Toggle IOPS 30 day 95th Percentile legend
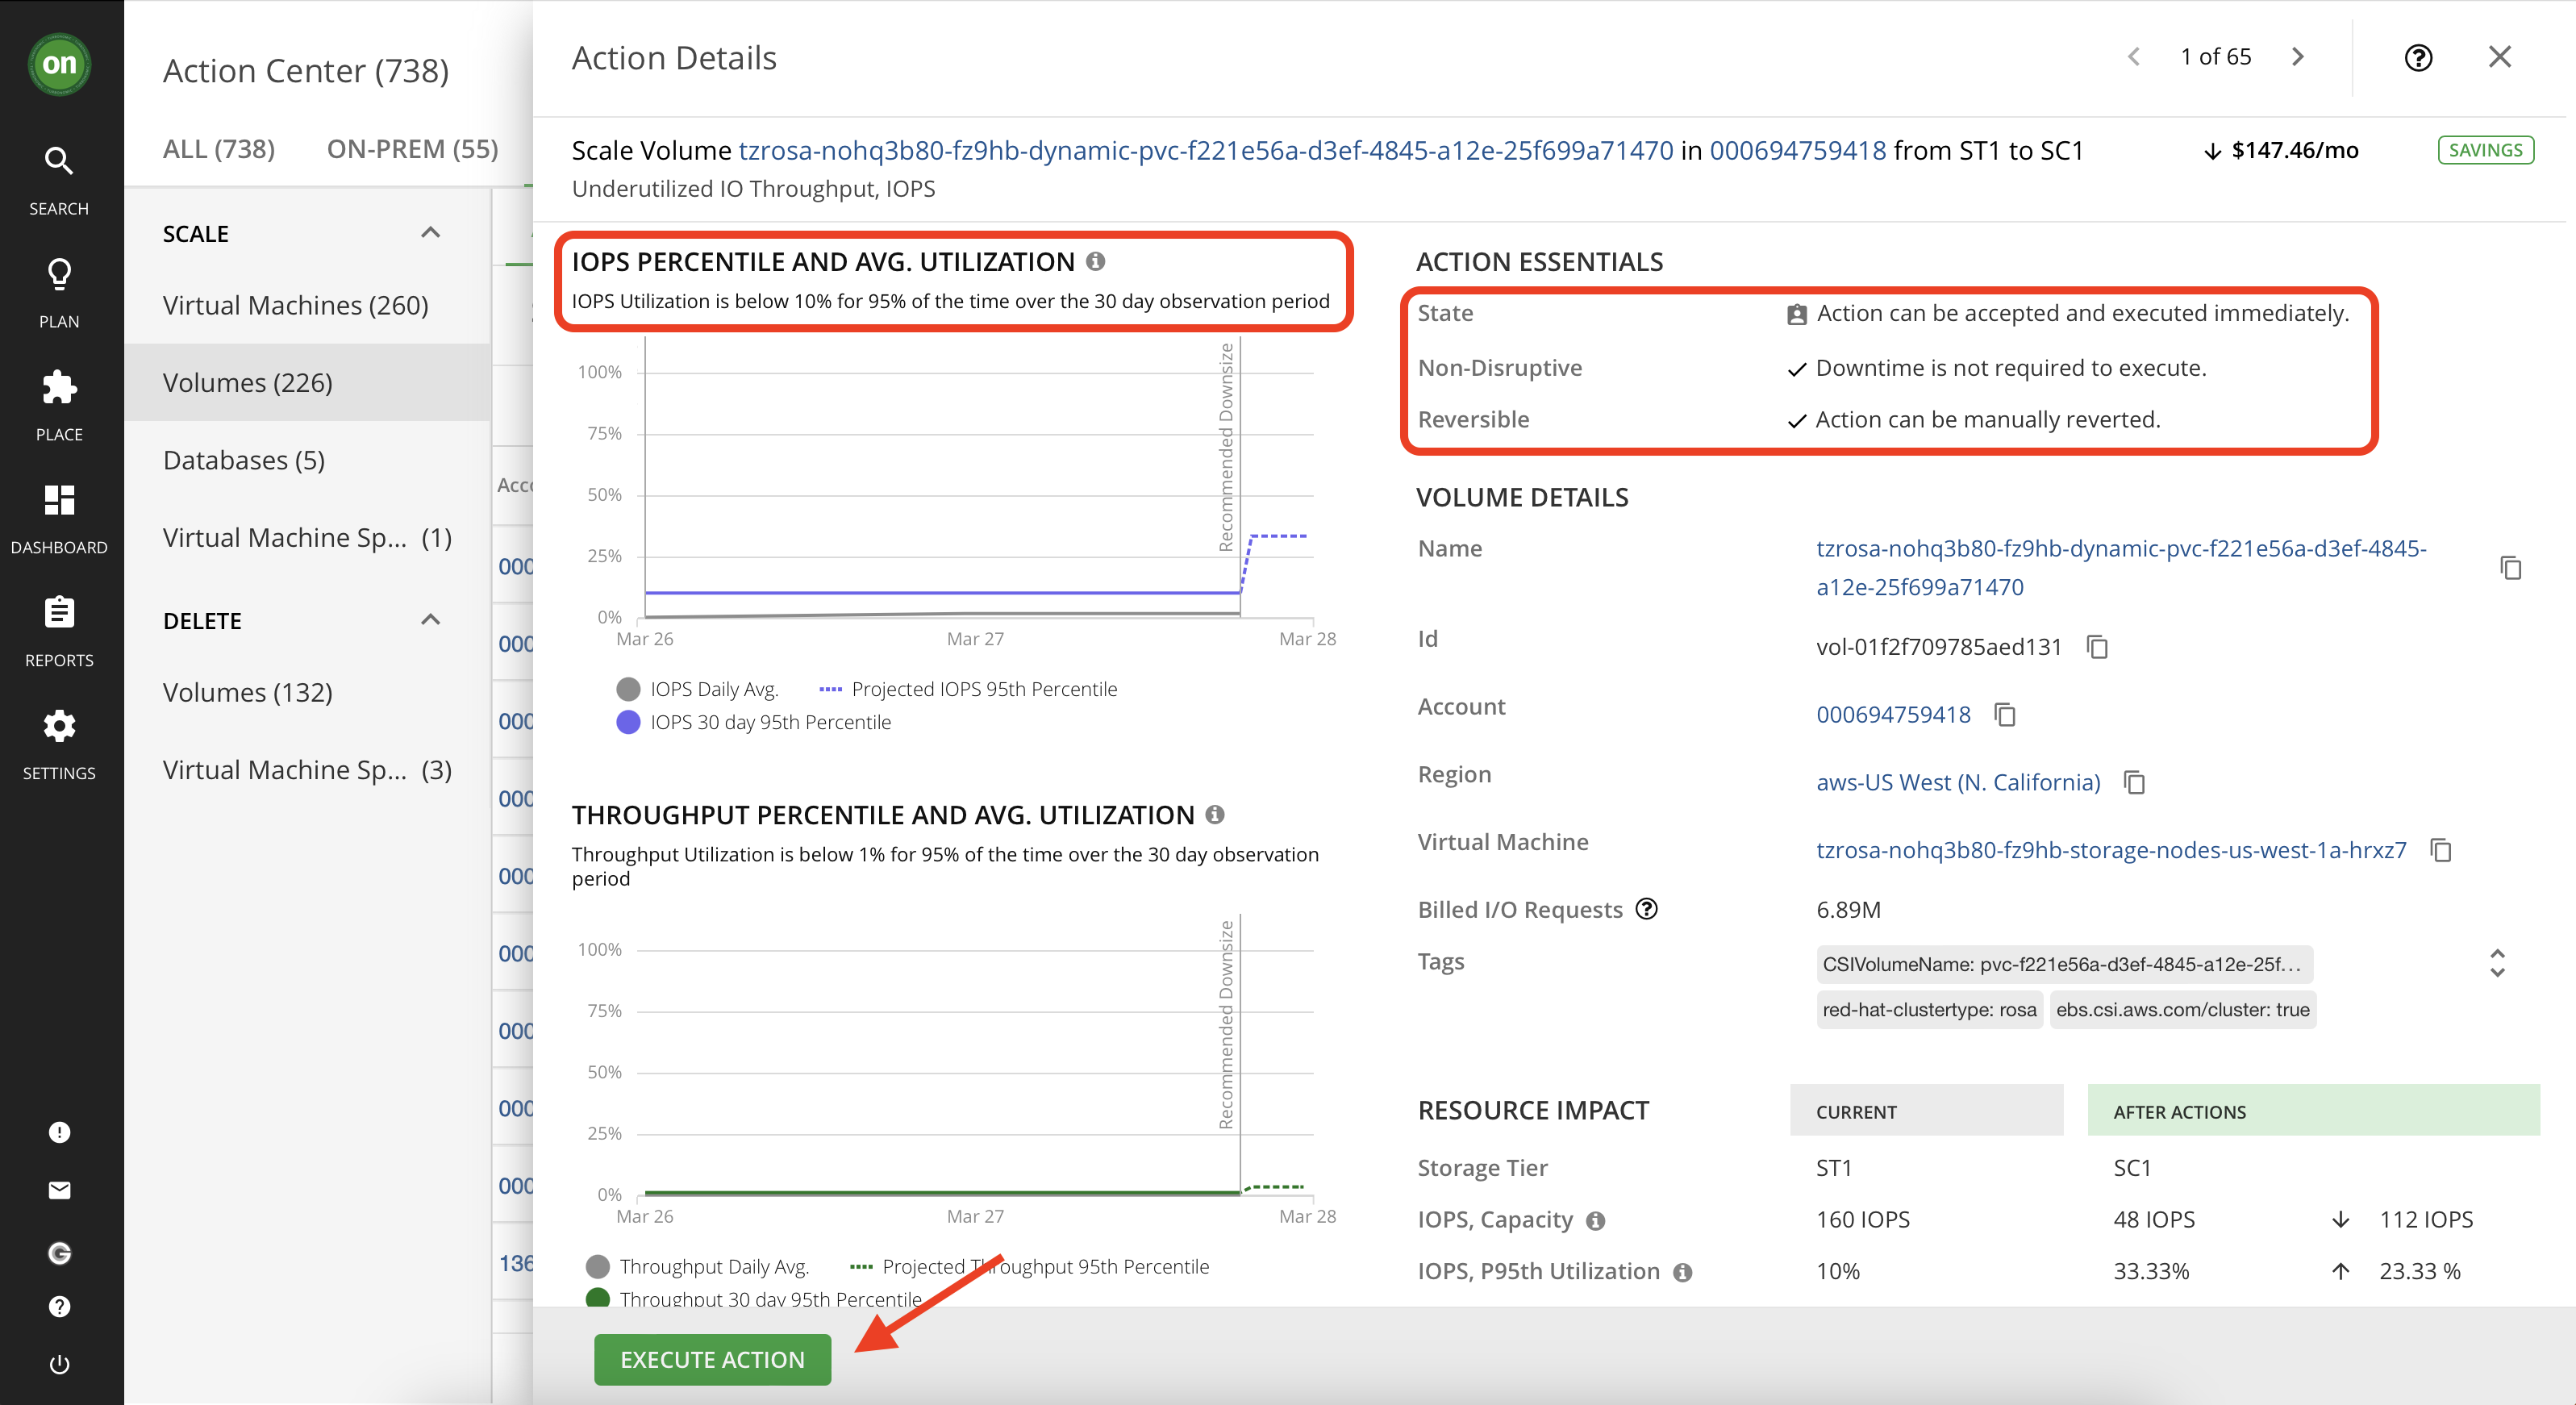Screen dimensions: 2576x1405 (753, 722)
